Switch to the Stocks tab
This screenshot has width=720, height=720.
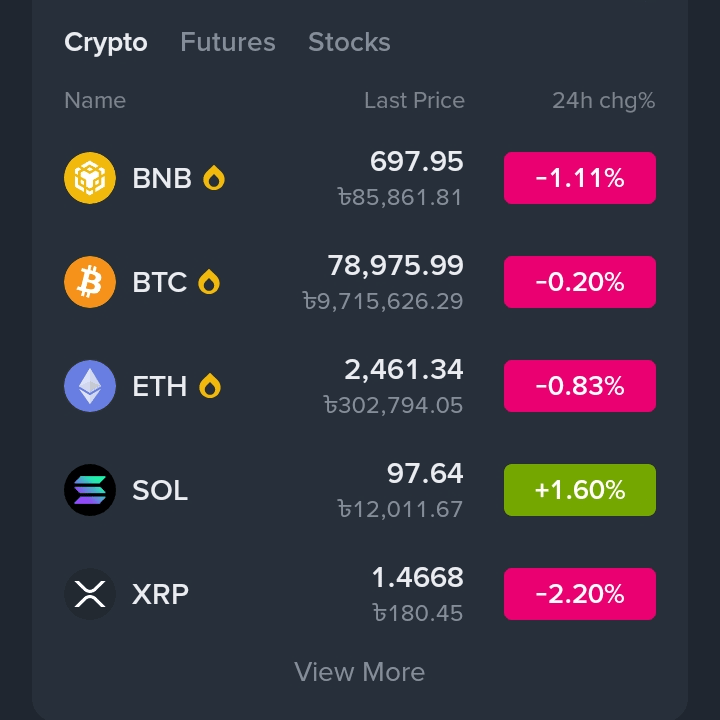[x=349, y=42]
